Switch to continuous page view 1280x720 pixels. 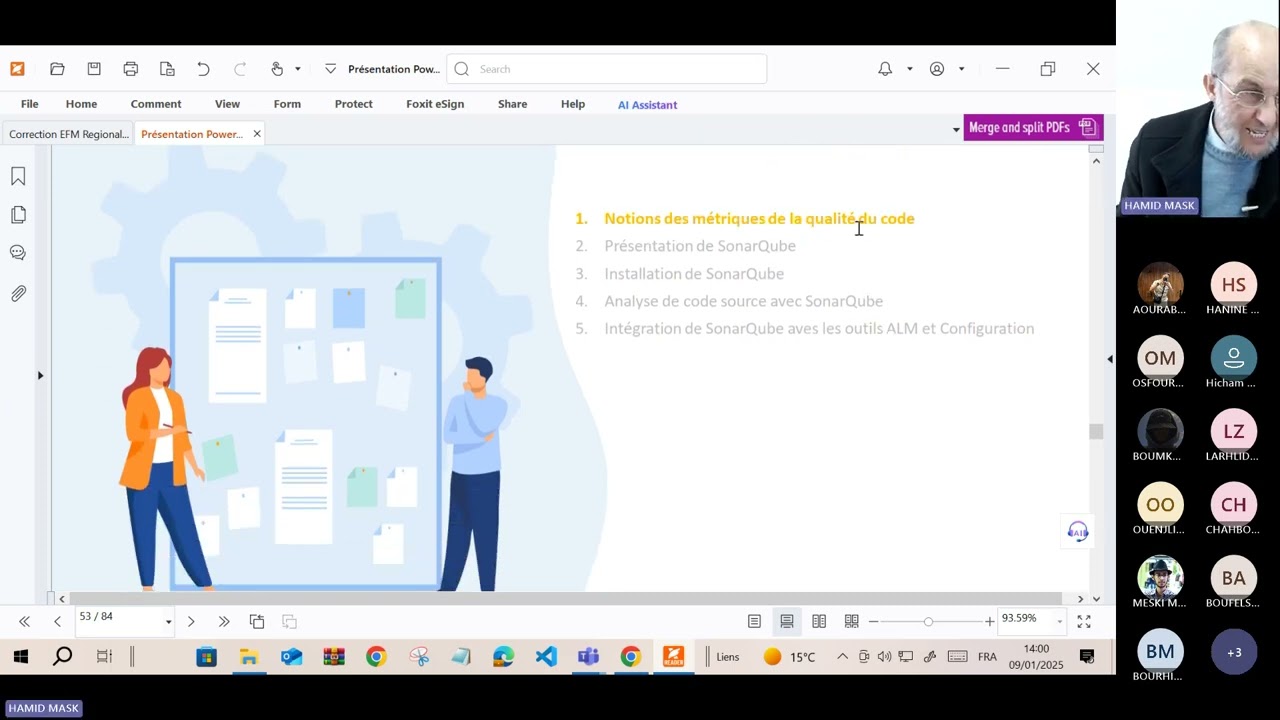pyautogui.click(x=787, y=622)
